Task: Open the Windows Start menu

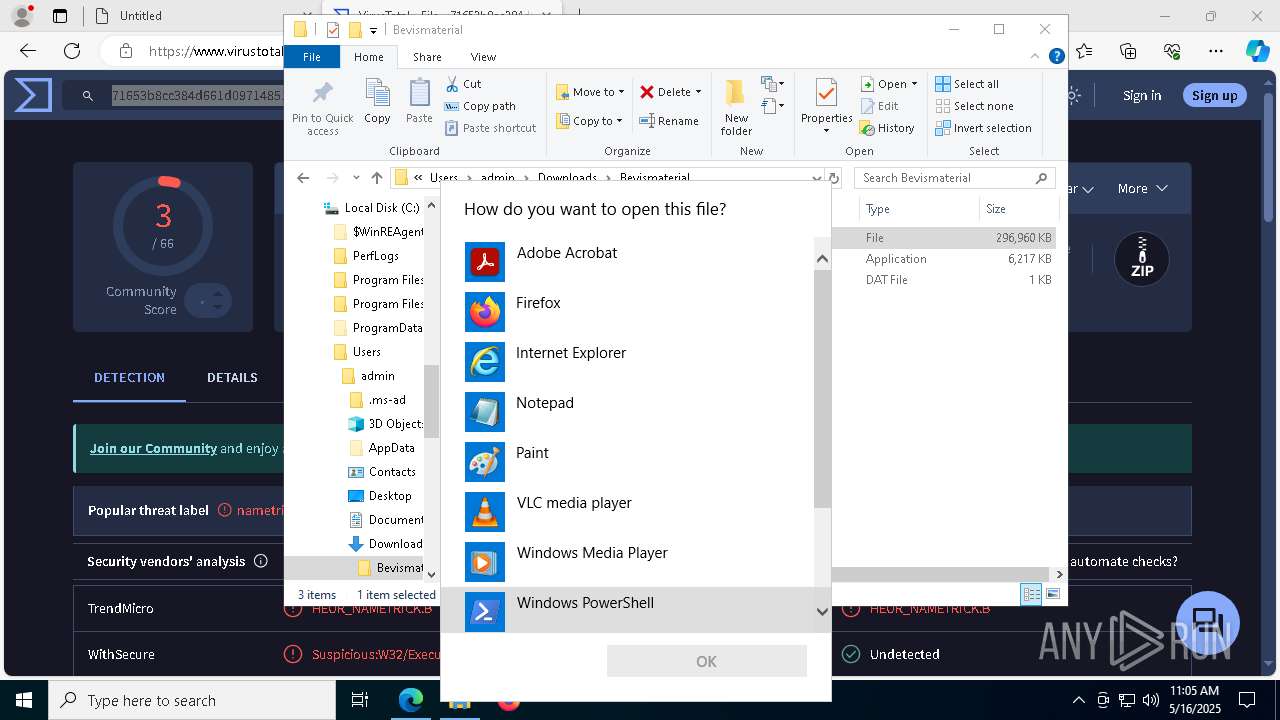Action: pyautogui.click(x=23, y=700)
